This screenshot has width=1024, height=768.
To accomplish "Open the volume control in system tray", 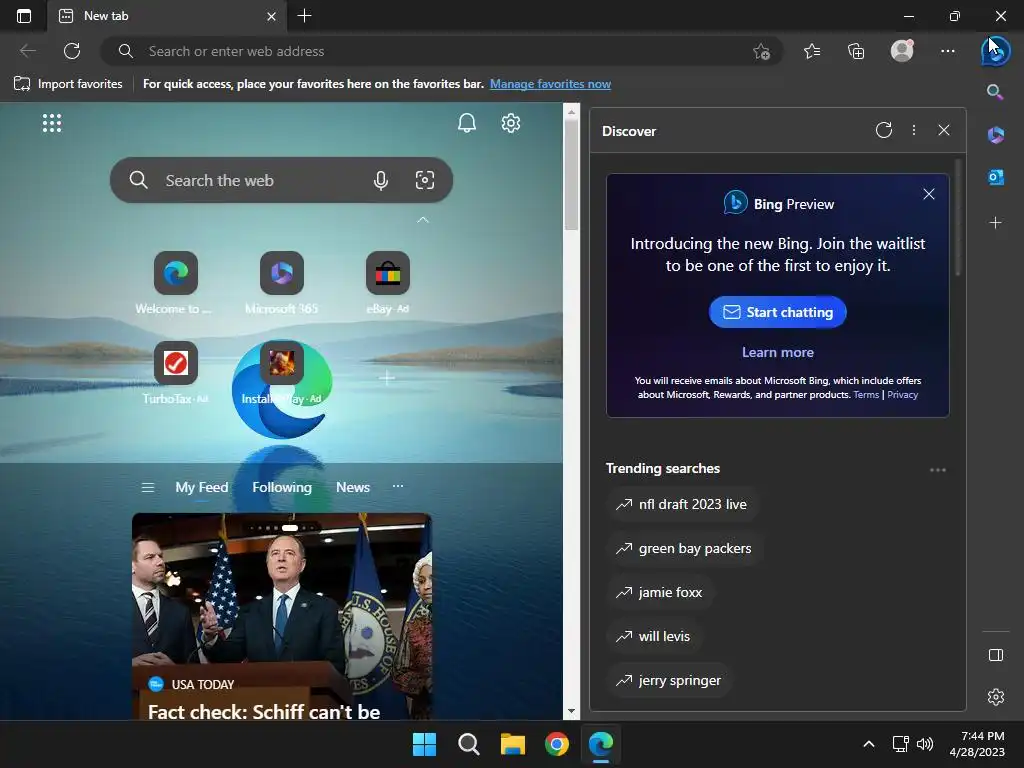I will tap(925, 744).
